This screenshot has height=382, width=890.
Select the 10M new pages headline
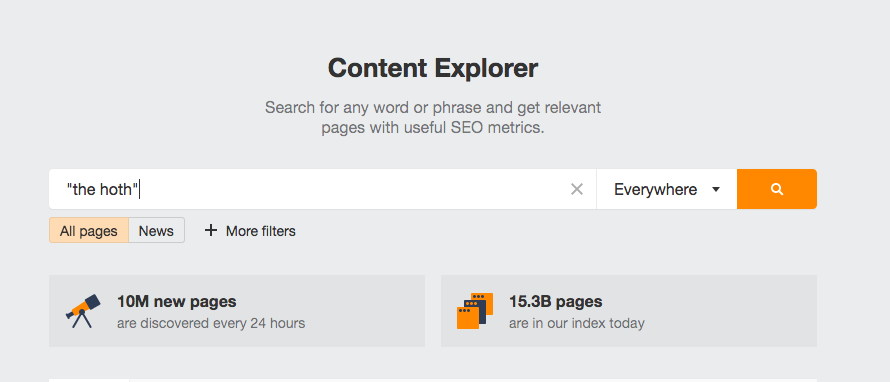click(x=177, y=301)
